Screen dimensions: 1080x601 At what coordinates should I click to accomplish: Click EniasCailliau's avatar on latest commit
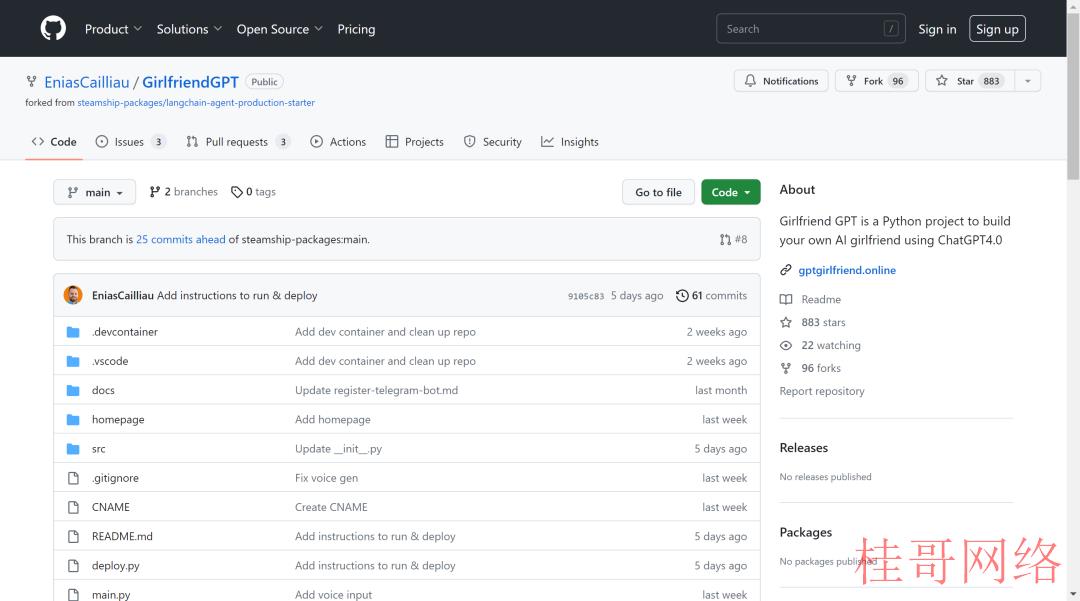[73, 295]
